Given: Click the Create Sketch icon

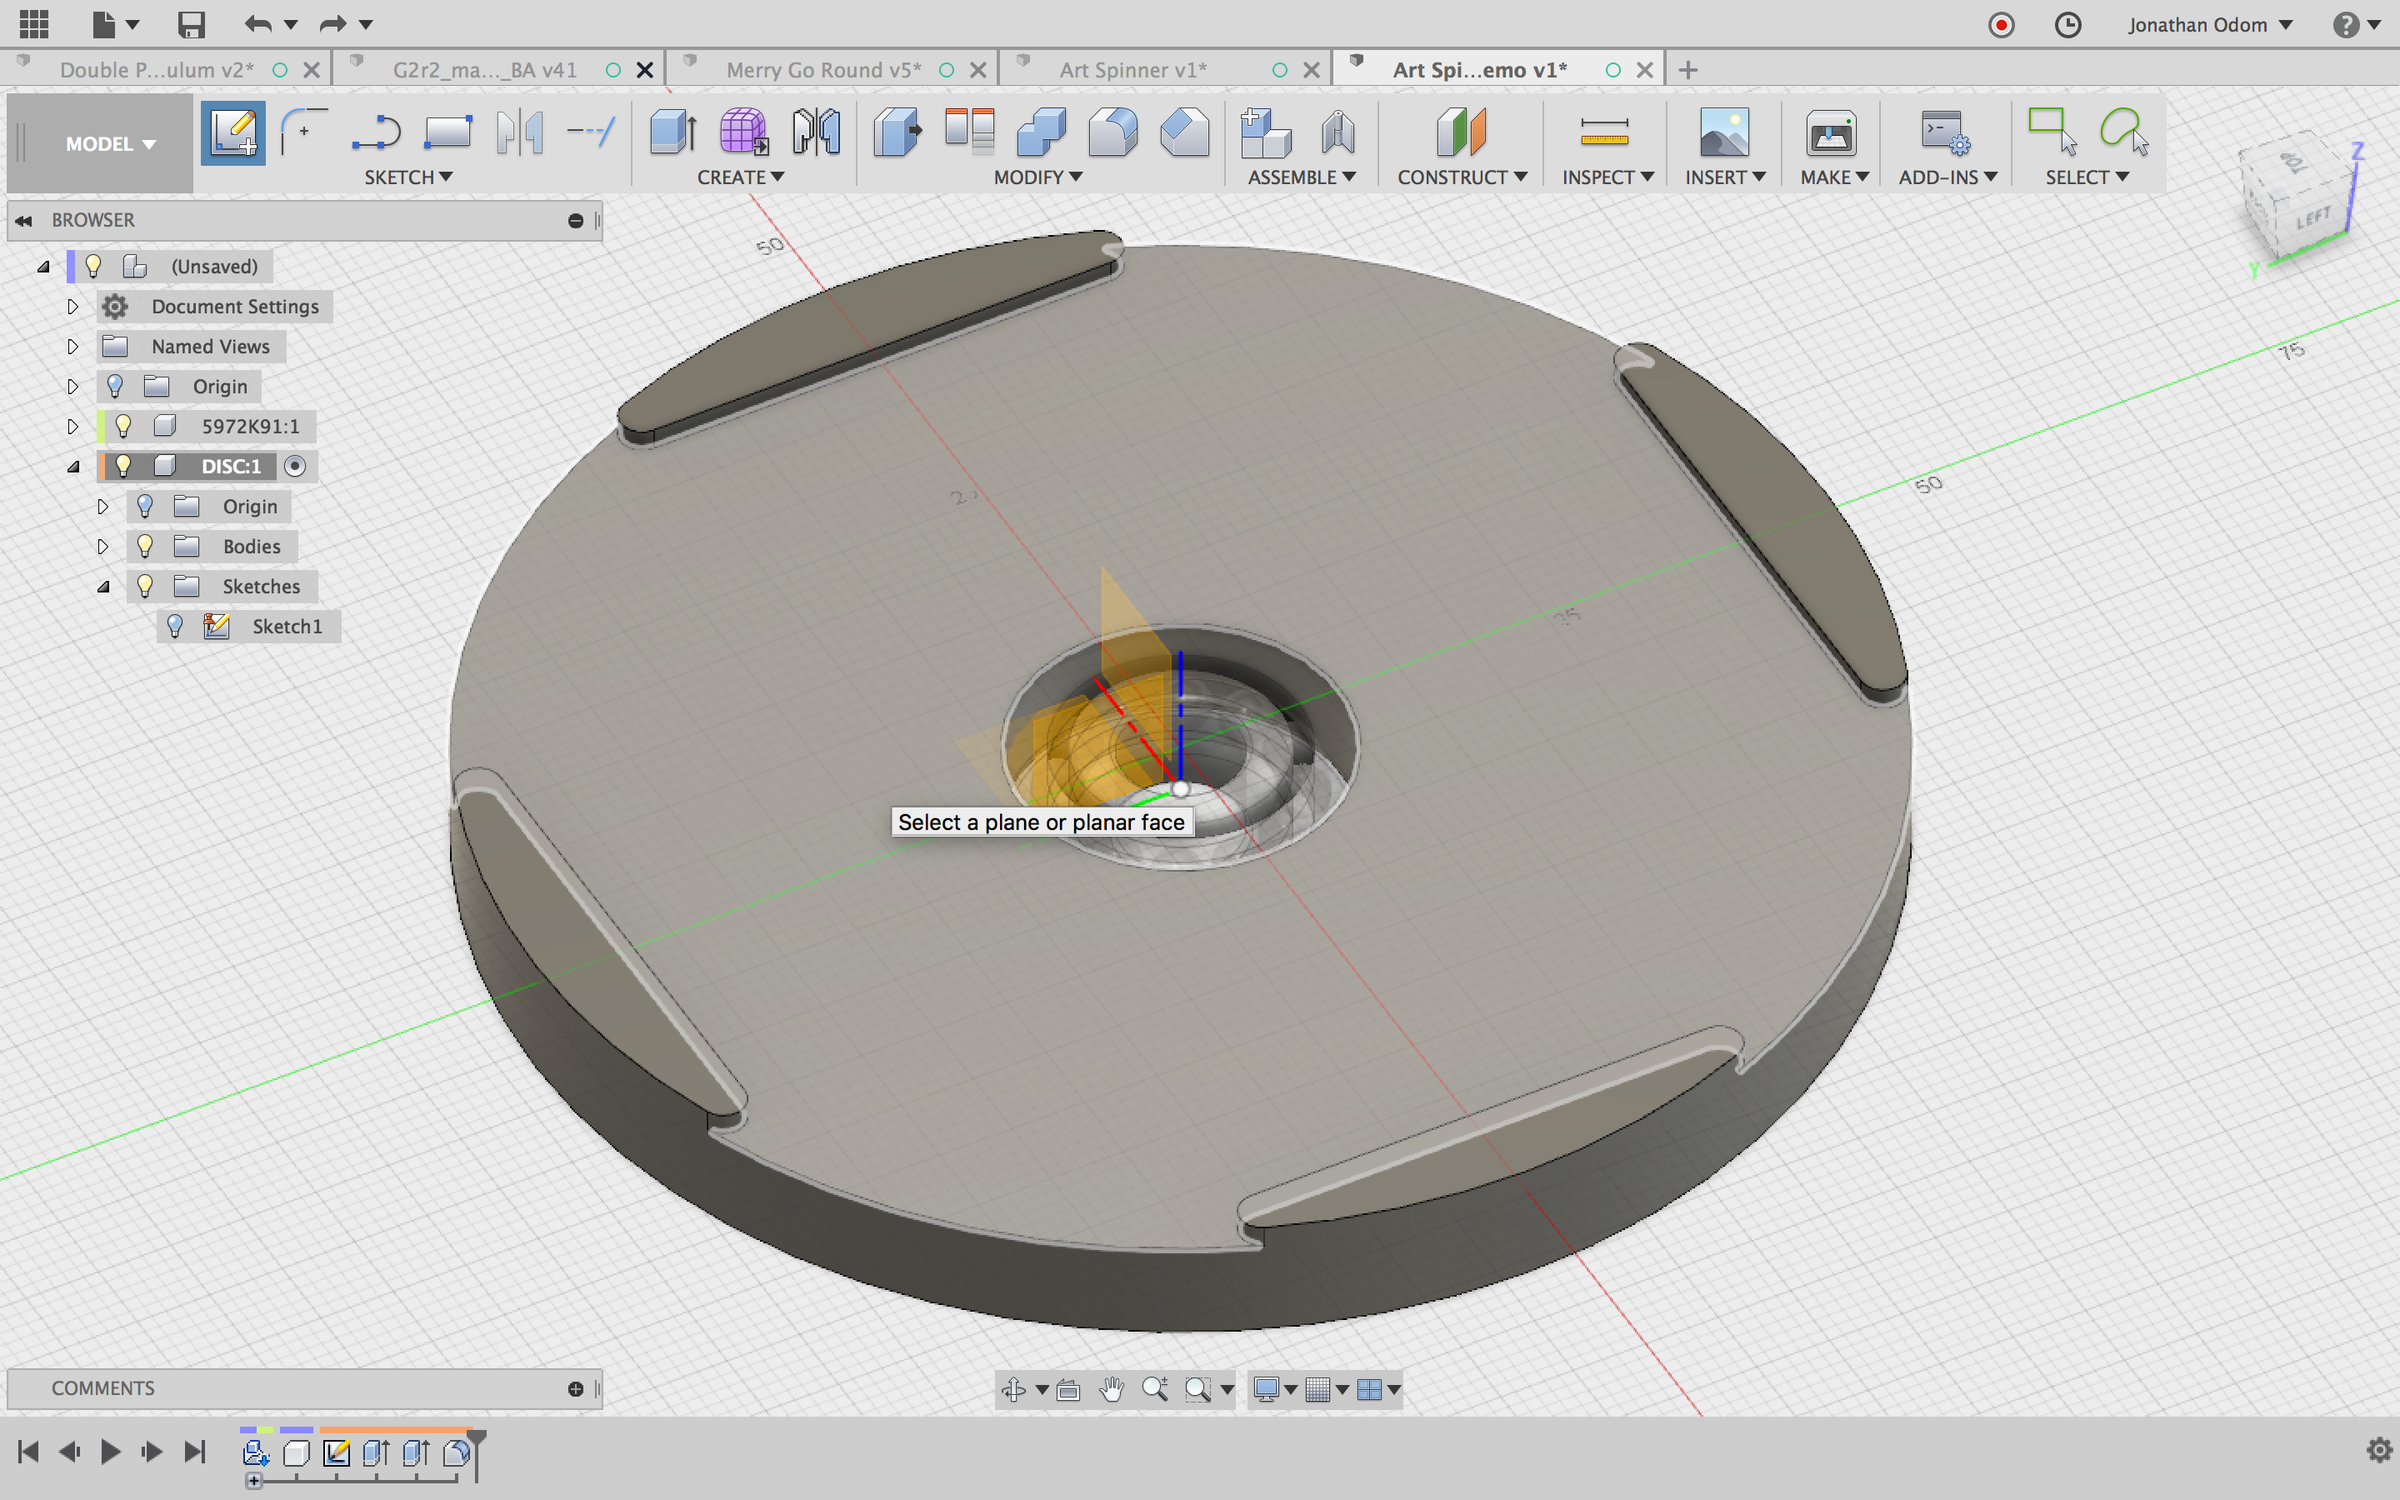Looking at the screenshot, I should (x=232, y=133).
